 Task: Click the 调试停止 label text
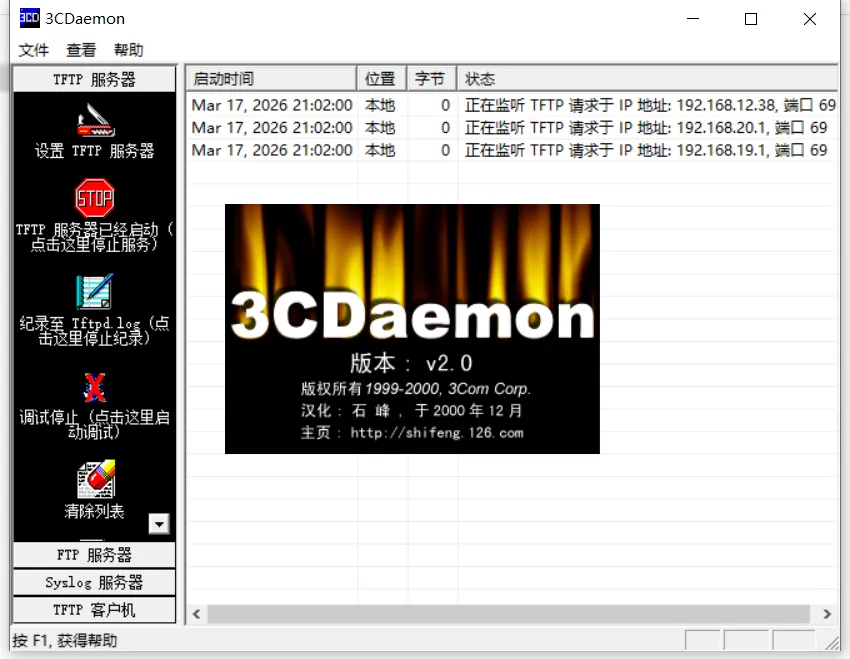pos(49,417)
